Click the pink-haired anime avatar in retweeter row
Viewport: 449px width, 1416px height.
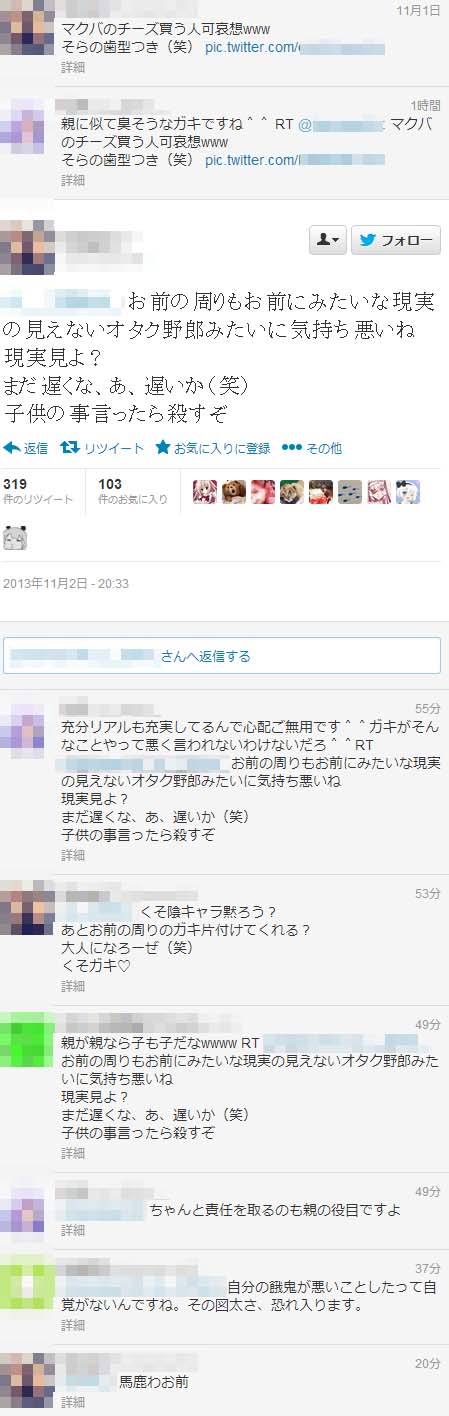pyautogui.click(x=205, y=491)
